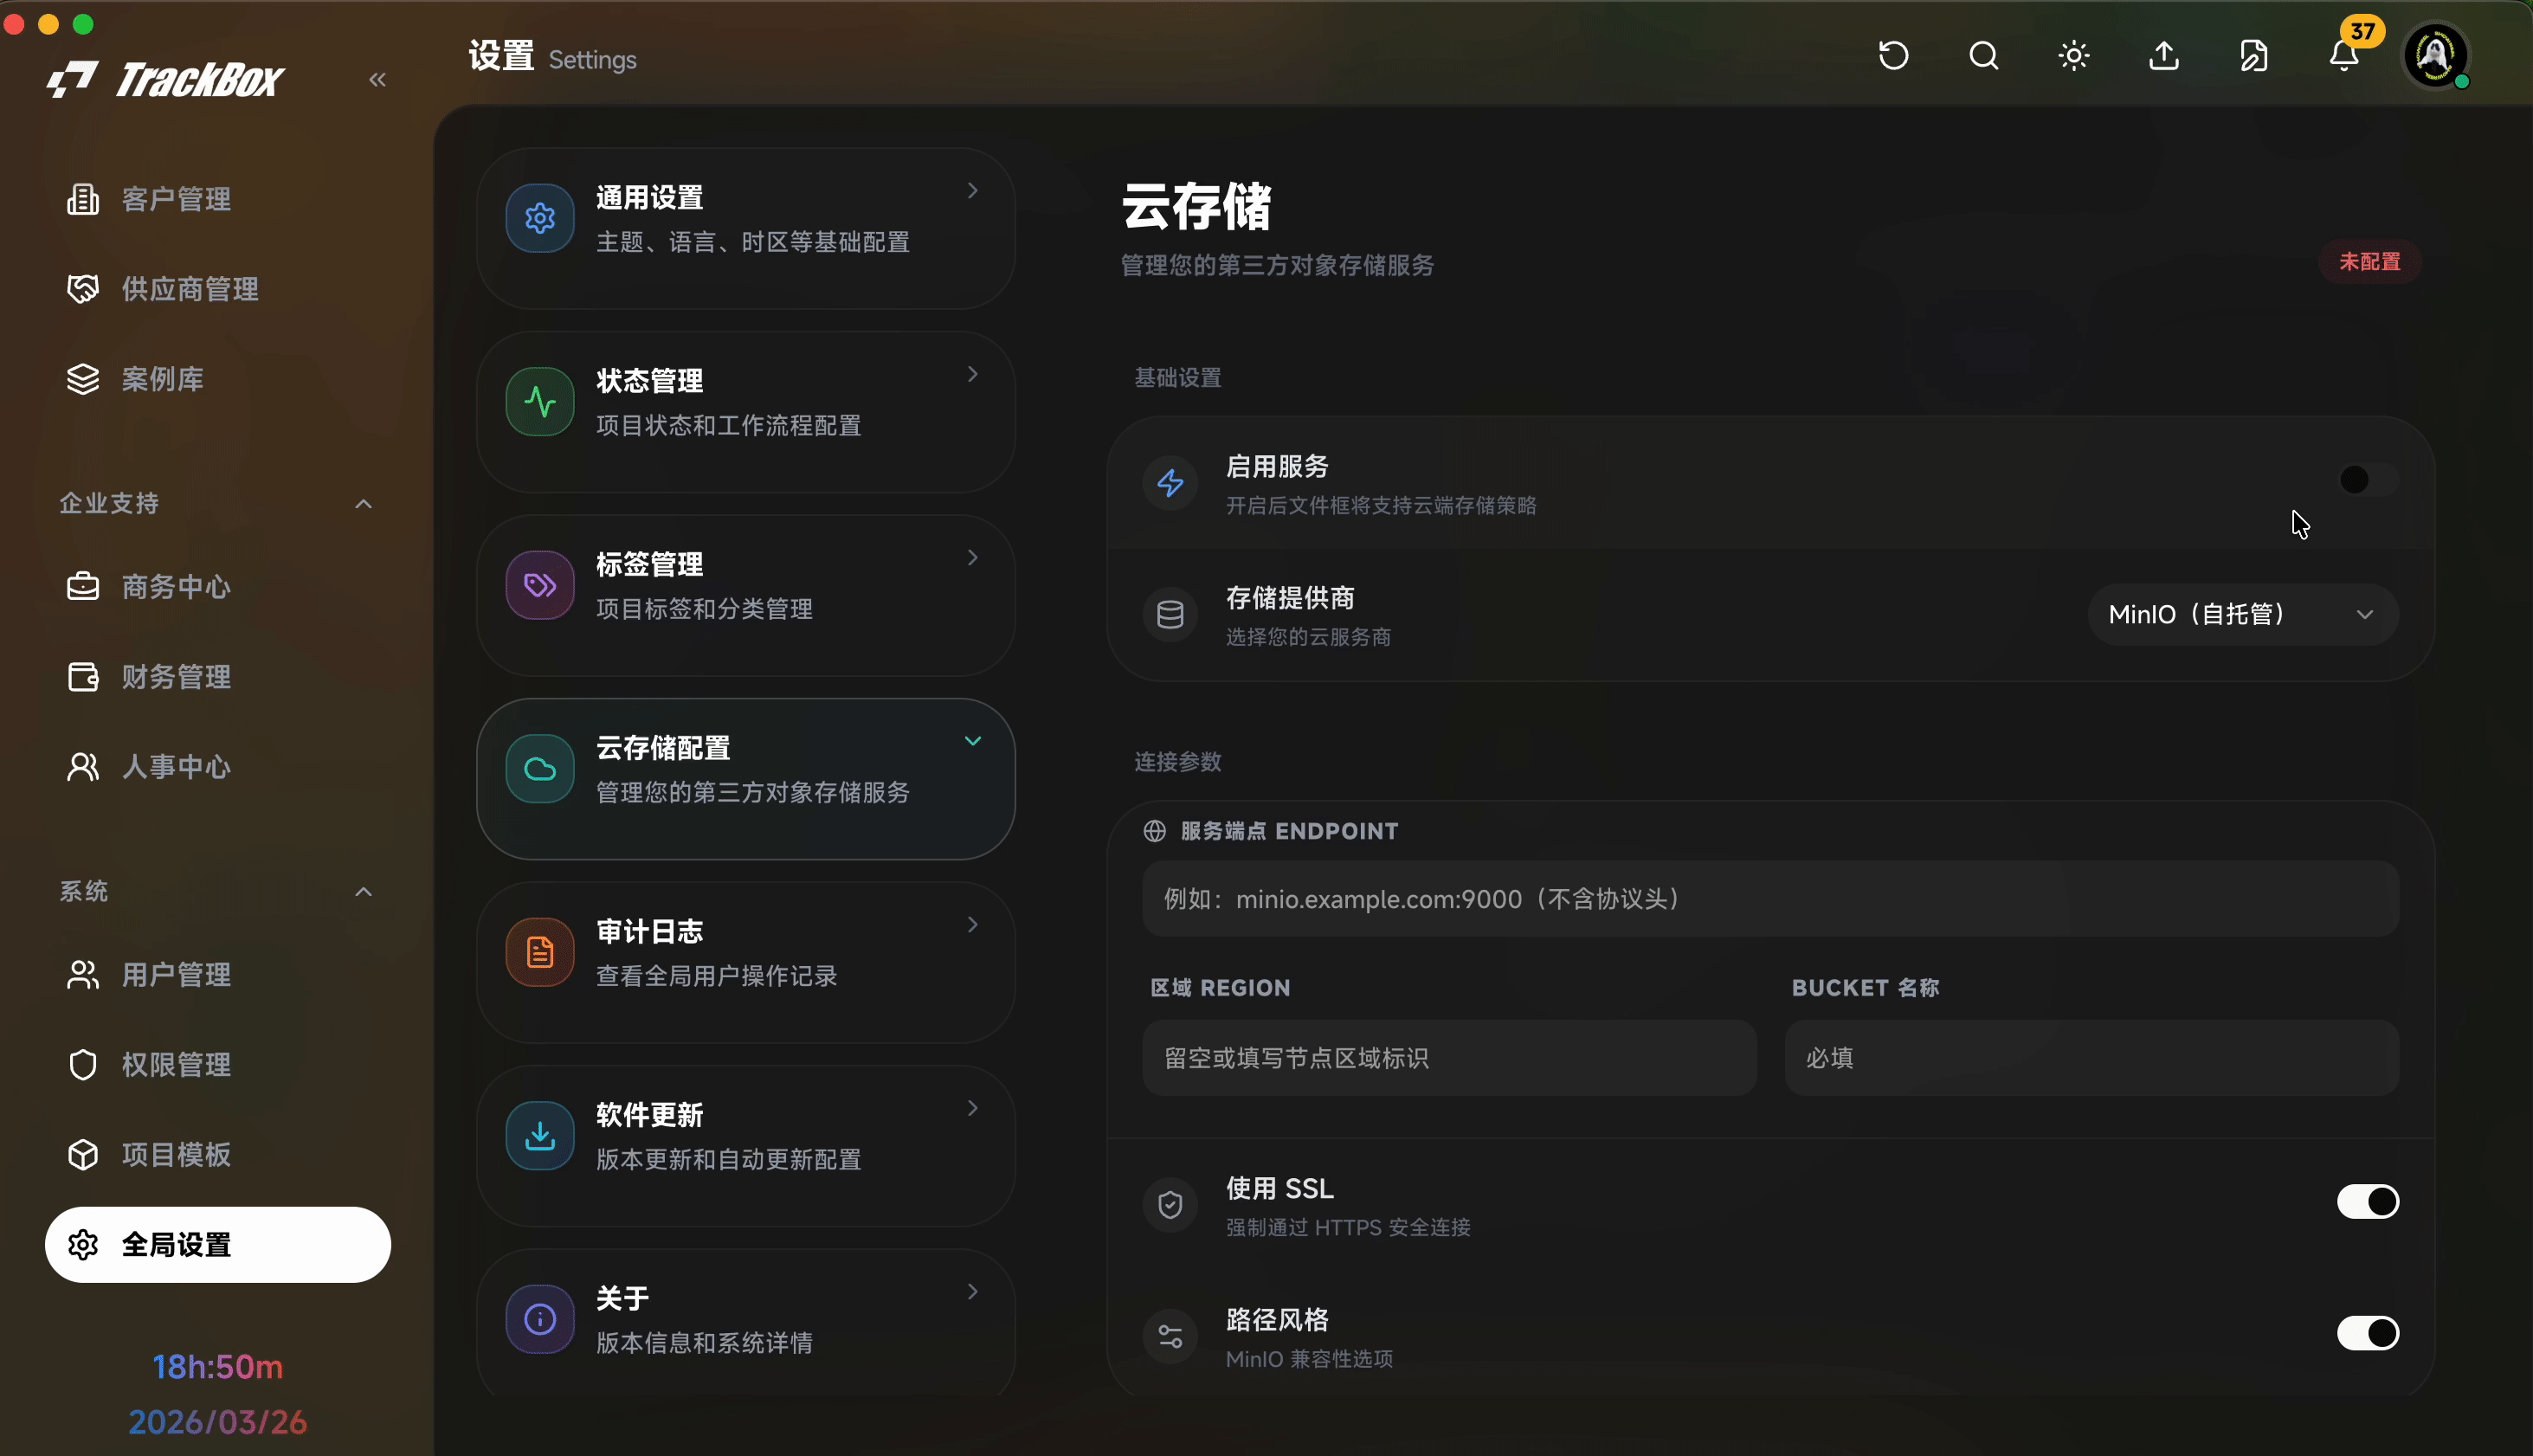Expand 审计日志 card chevron
The height and width of the screenshot is (1456, 2533).
(972, 924)
